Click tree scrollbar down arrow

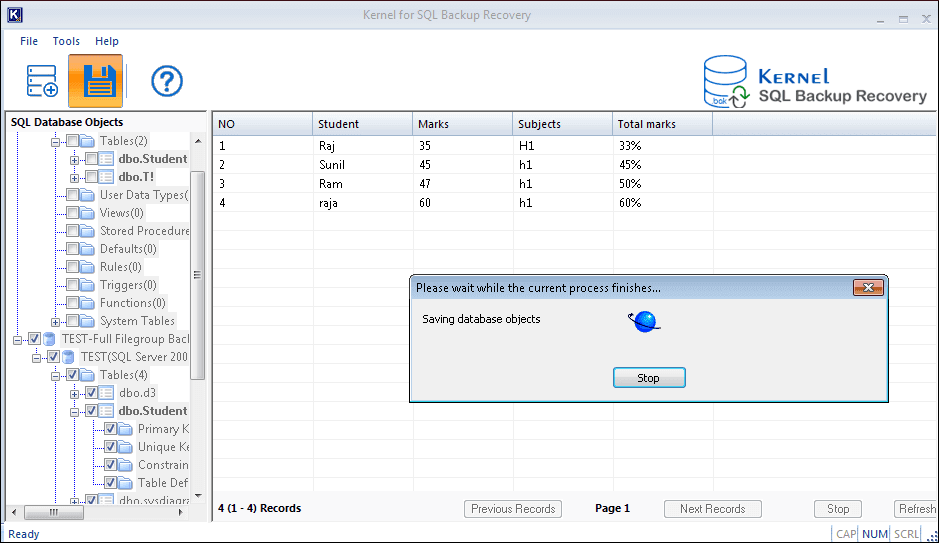point(198,496)
